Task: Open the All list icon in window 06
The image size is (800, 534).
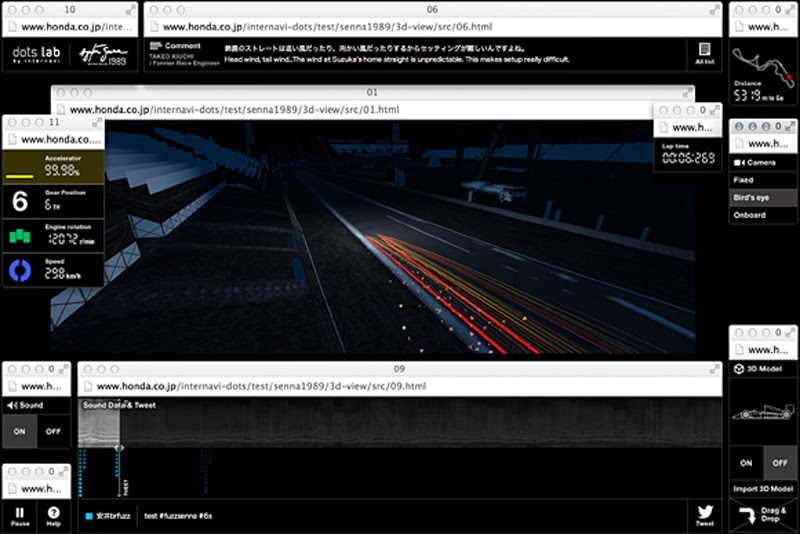Action: coord(705,53)
